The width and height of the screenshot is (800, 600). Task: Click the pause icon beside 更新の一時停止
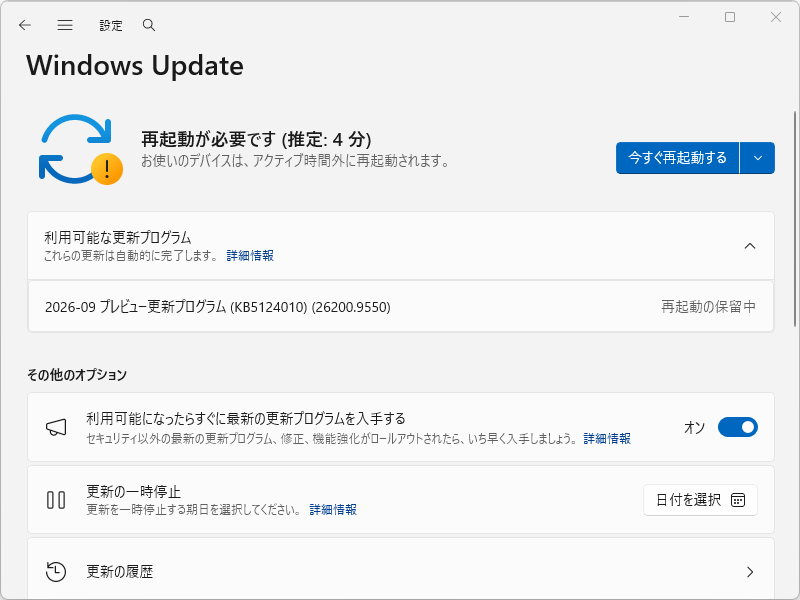[x=56, y=500]
